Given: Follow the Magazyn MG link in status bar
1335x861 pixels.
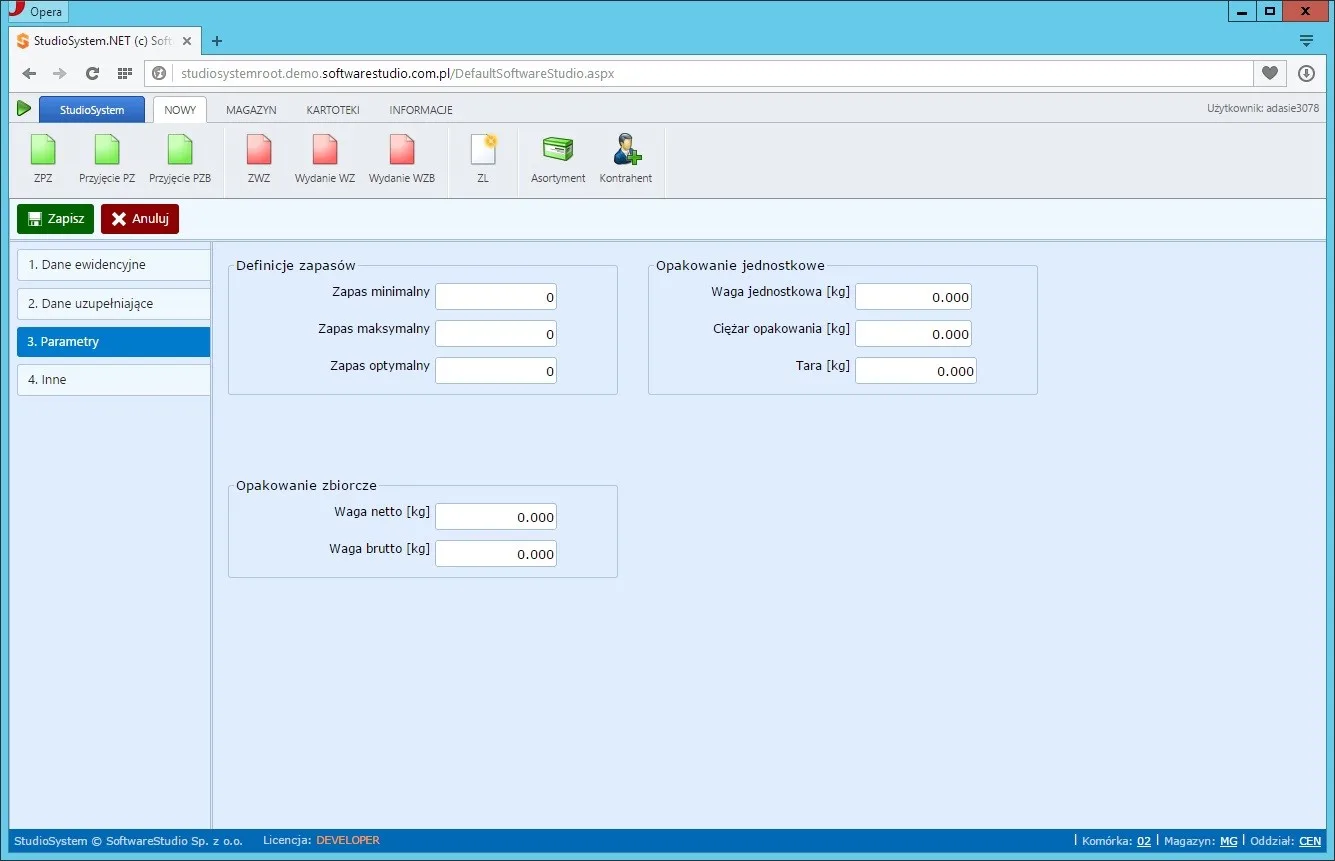Looking at the screenshot, I should click(1228, 841).
